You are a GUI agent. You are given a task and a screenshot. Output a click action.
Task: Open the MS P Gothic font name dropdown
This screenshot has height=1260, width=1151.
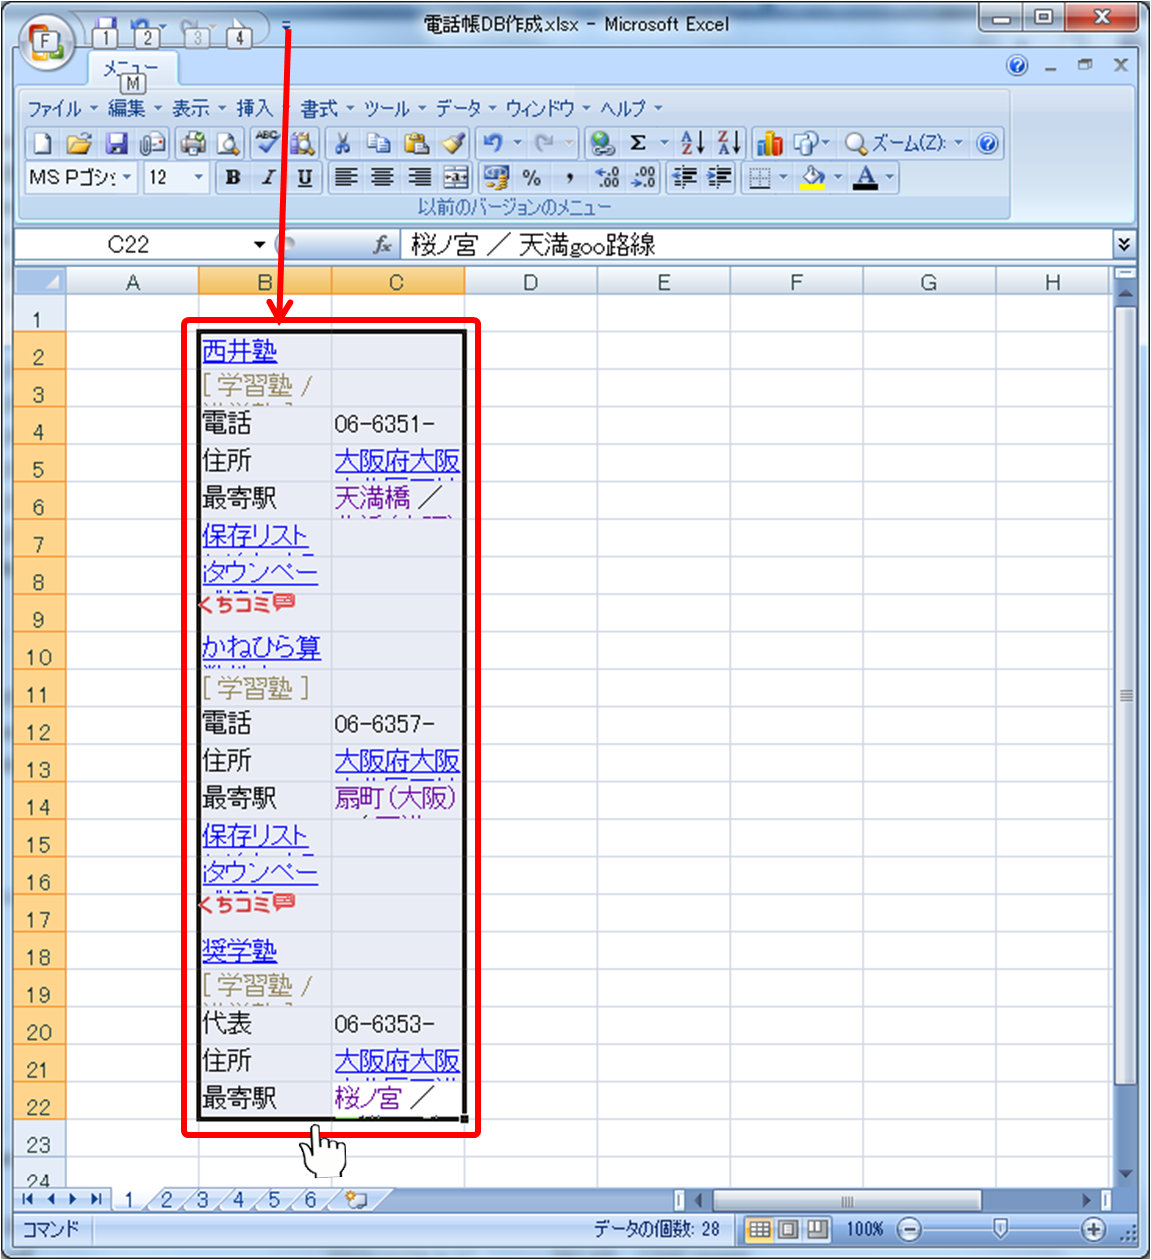pos(127,178)
